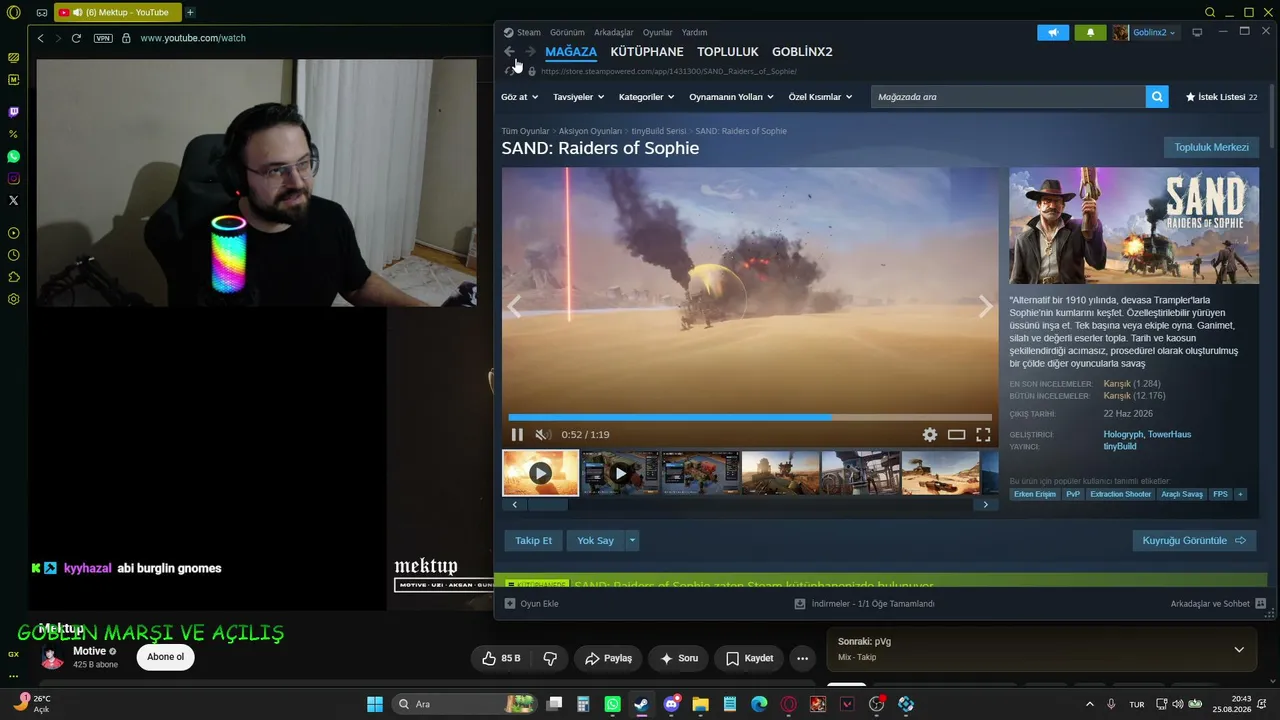
Task: Open the Steam announcements megaphone button
Action: 1053,32
